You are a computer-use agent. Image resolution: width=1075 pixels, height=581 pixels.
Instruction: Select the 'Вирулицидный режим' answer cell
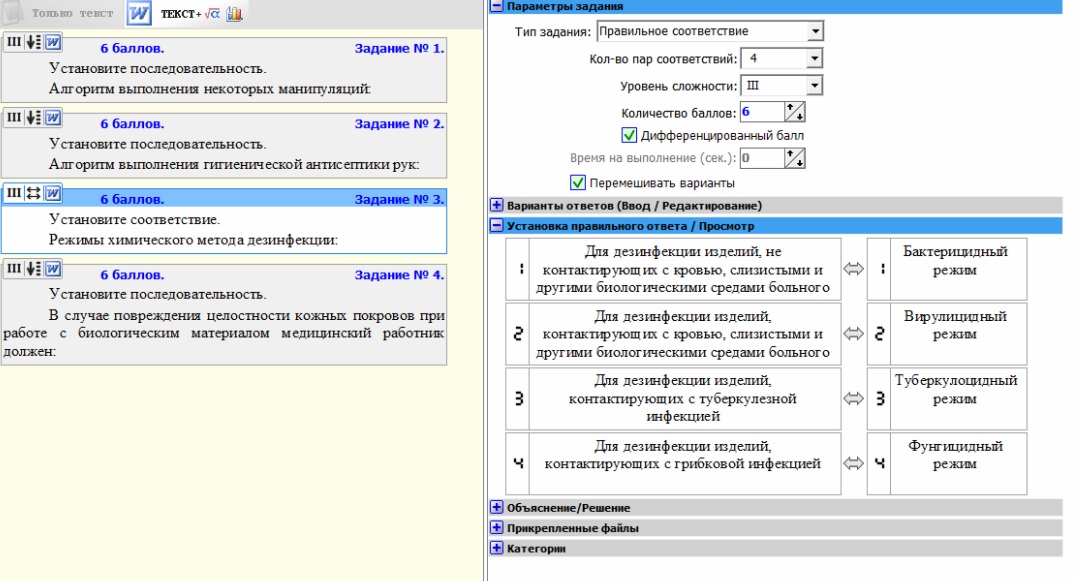tap(958, 333)
